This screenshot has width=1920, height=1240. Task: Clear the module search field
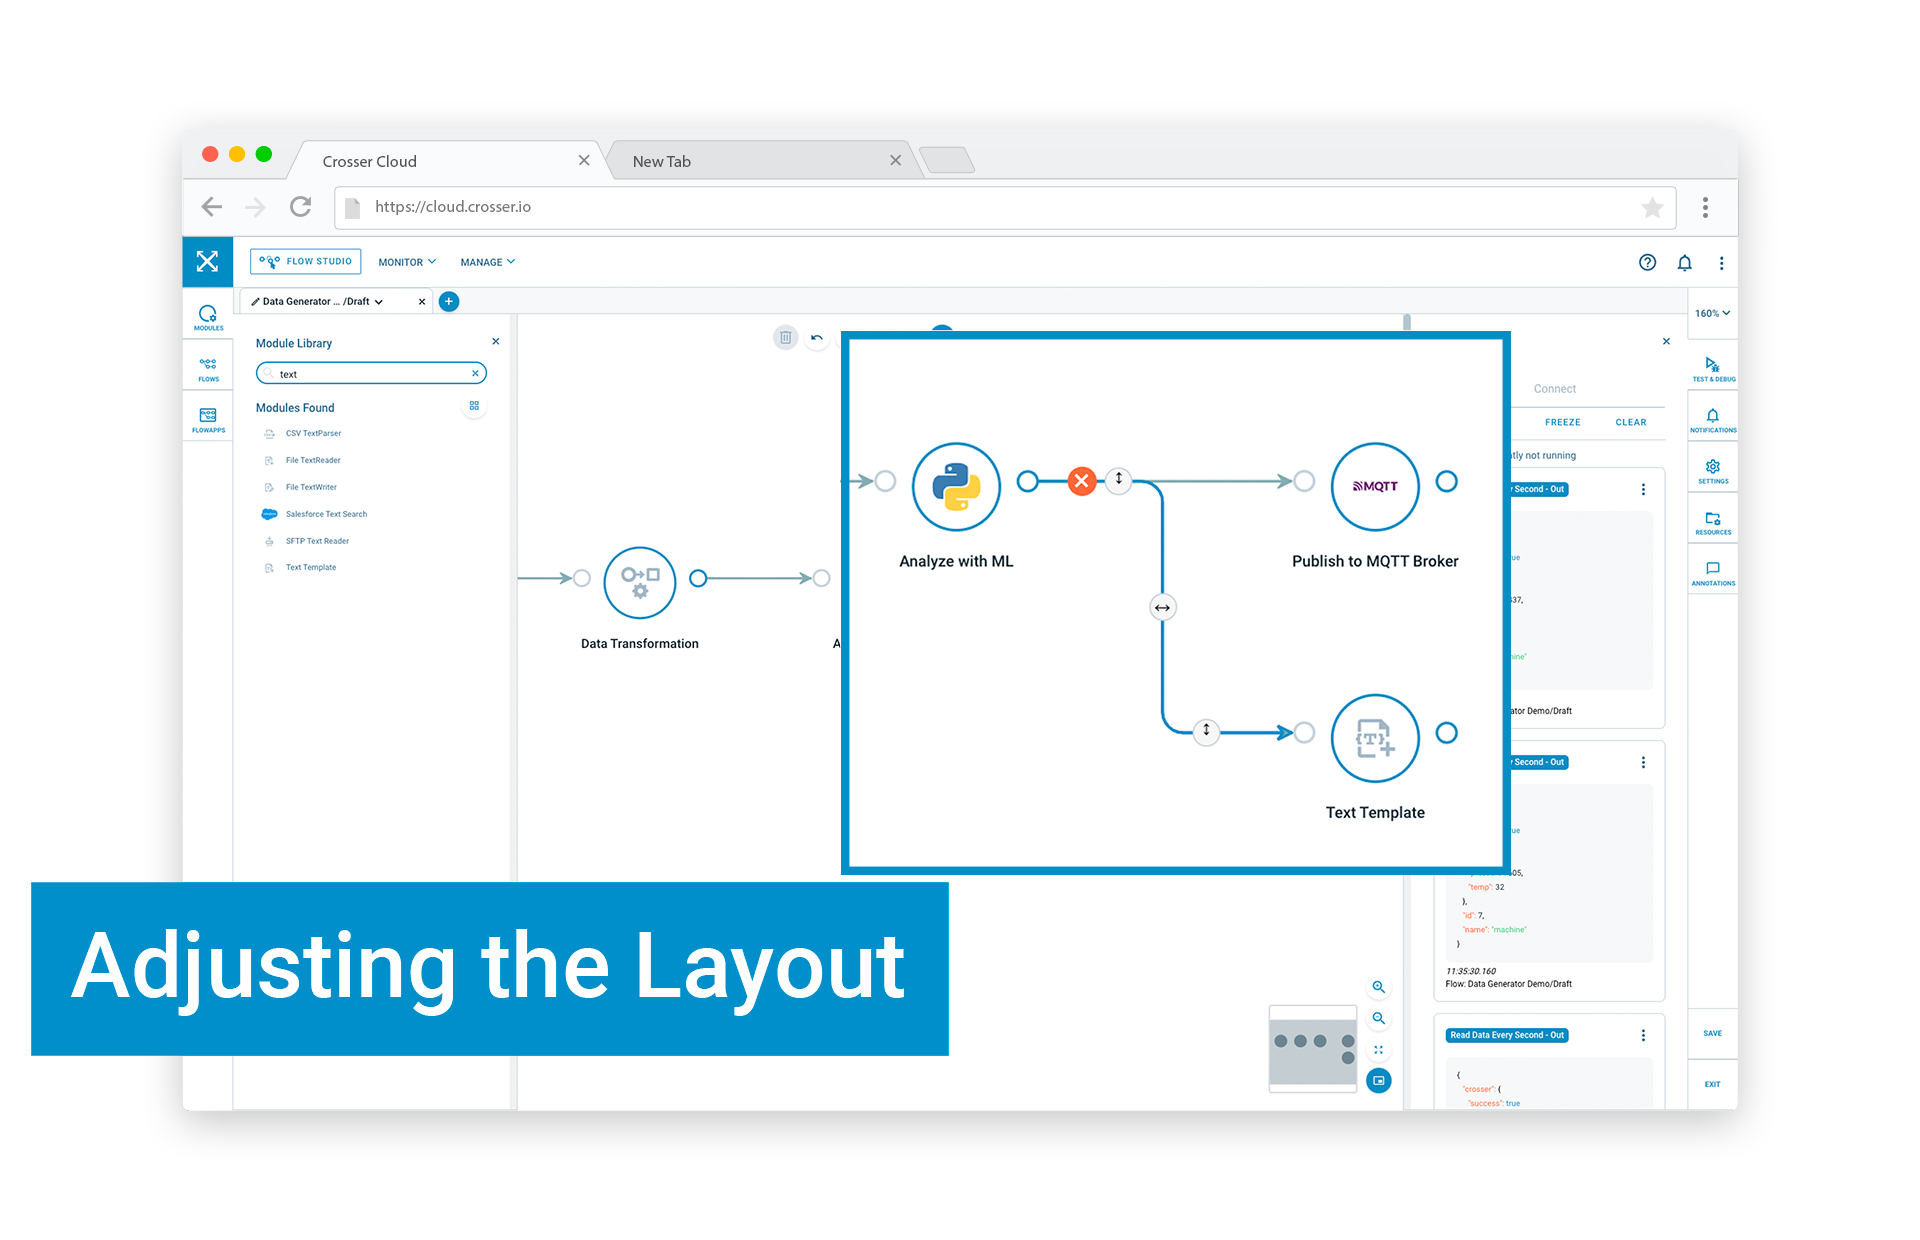pos(475,373)
